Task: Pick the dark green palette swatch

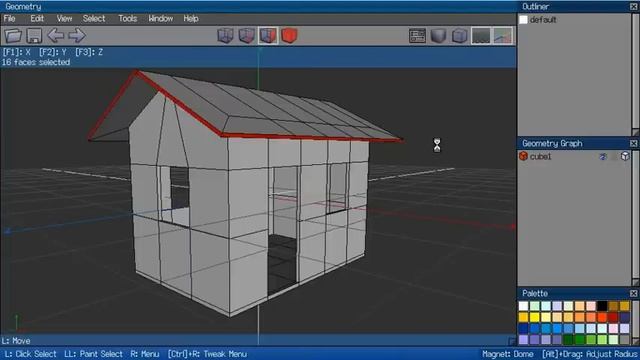Action: (x=569, y=340)
